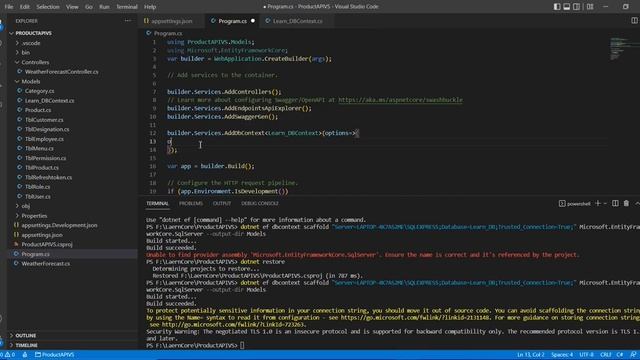Click the Program.cs breadcrumb

pos(164,33)
